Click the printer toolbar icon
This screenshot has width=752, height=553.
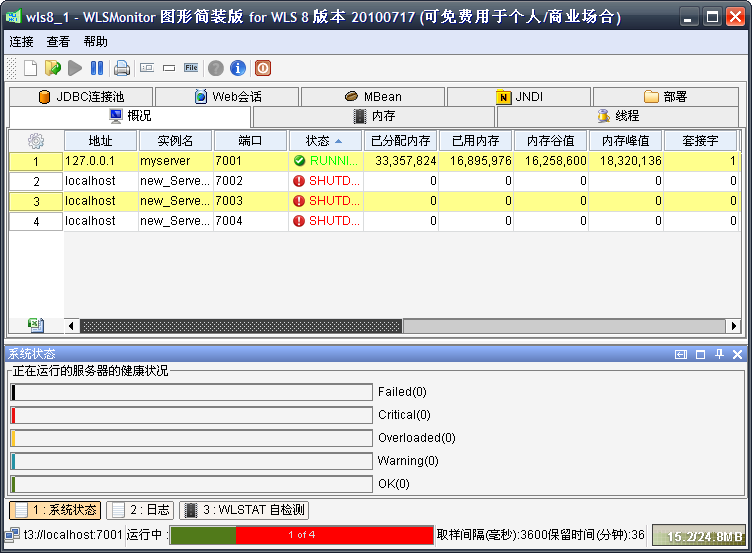coord(122,68)
